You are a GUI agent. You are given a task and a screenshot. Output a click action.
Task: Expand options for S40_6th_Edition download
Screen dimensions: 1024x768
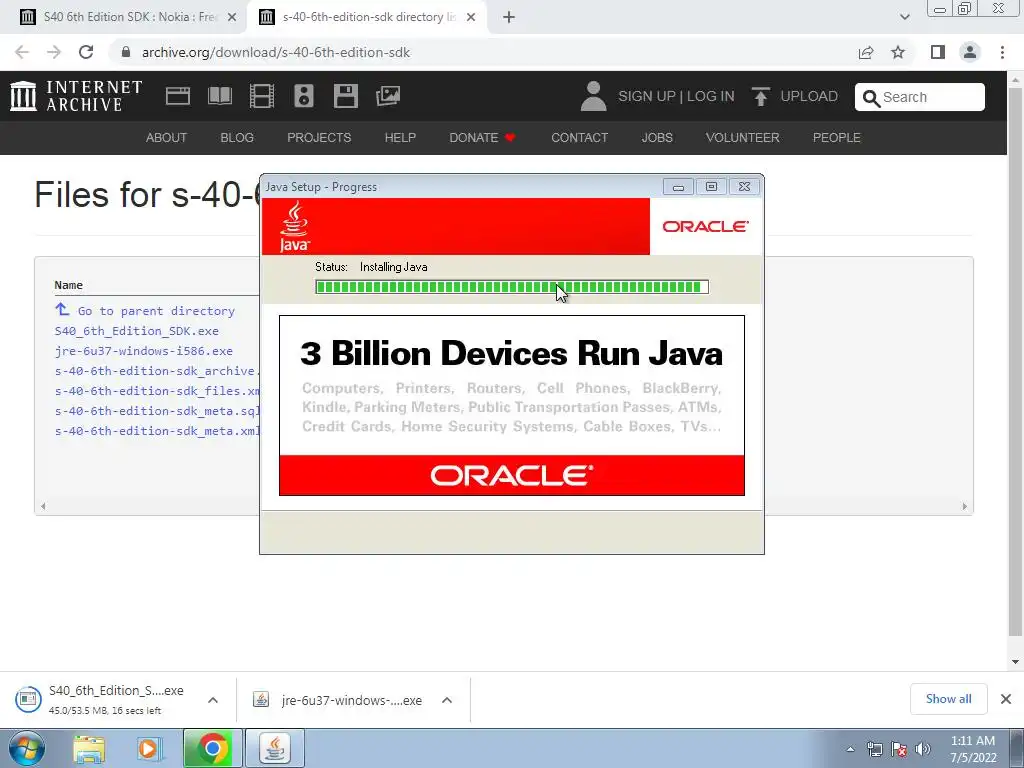point(213,700)
